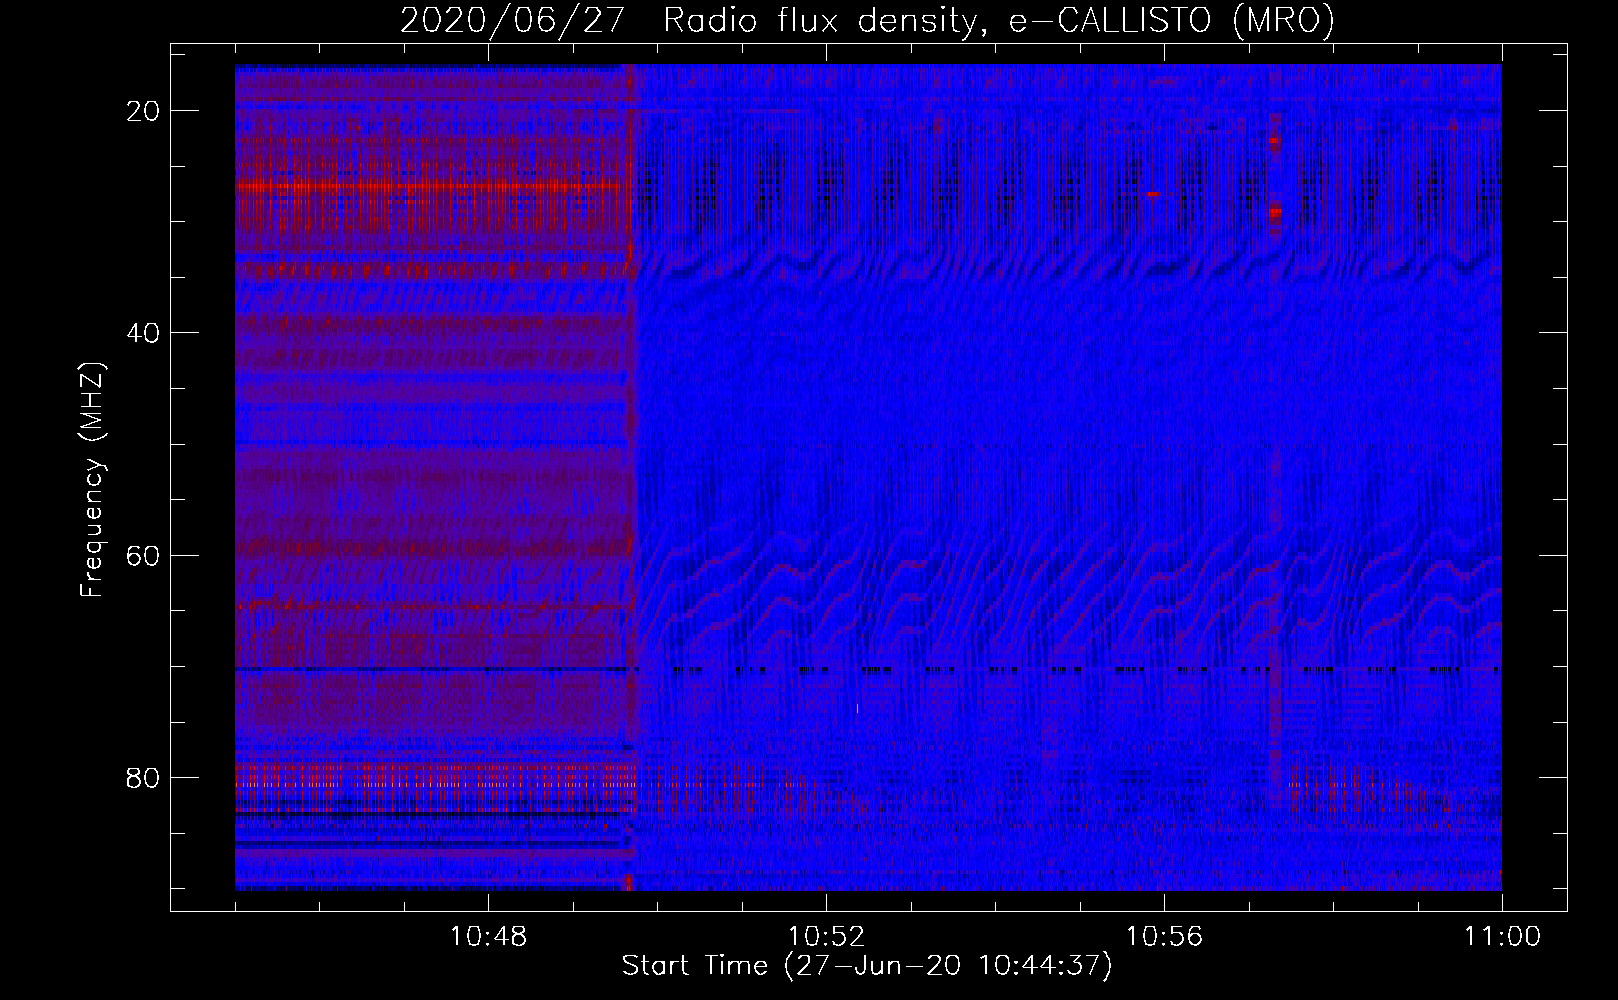Click the plot title 'Radio flux density, e-CALLISTO (MRO)'
The width and height of the screenshot is (1618, 1000).
[x=998, y=20]
